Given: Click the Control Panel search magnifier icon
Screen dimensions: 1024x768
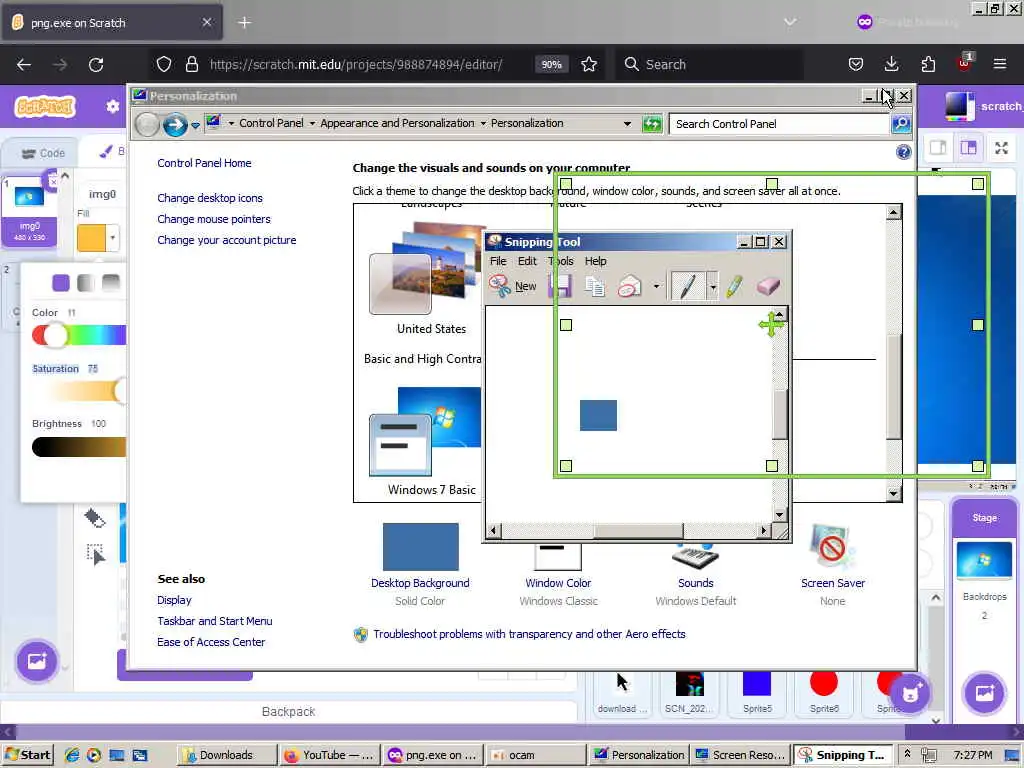Looking at the screenshot, I should (x=901, y=123).
